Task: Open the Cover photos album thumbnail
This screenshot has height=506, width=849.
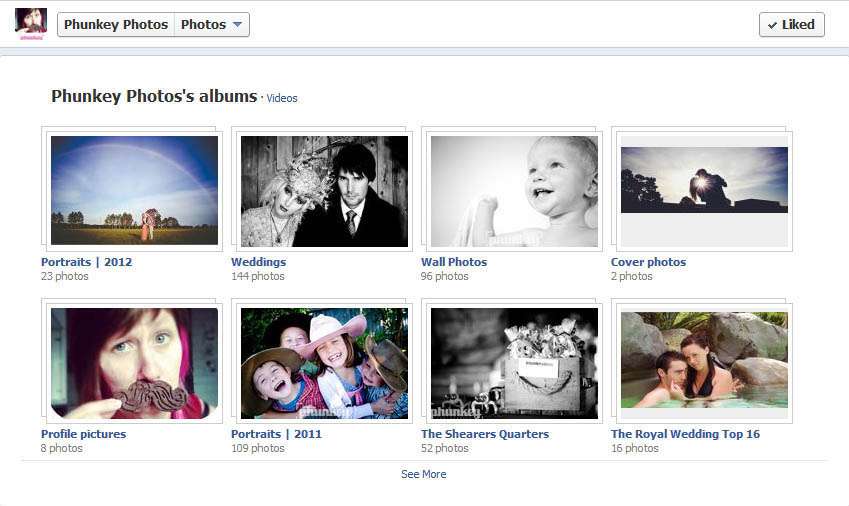Action: tap(704, 190)
